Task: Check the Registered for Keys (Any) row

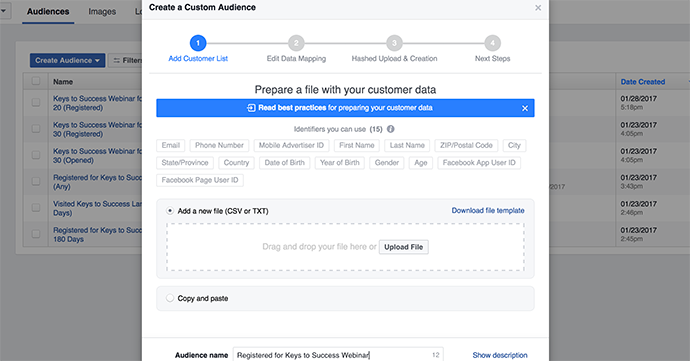Action: (36, 181)
